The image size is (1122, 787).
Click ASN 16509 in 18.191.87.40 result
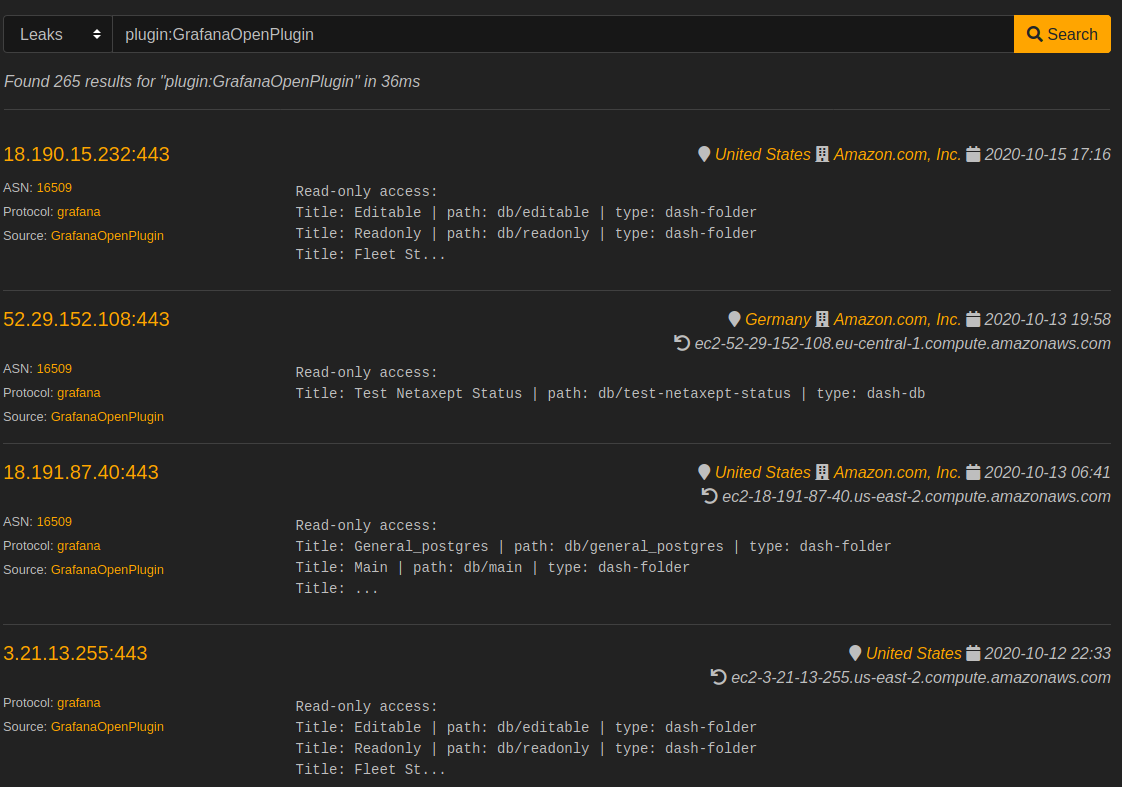click(54, 522)
